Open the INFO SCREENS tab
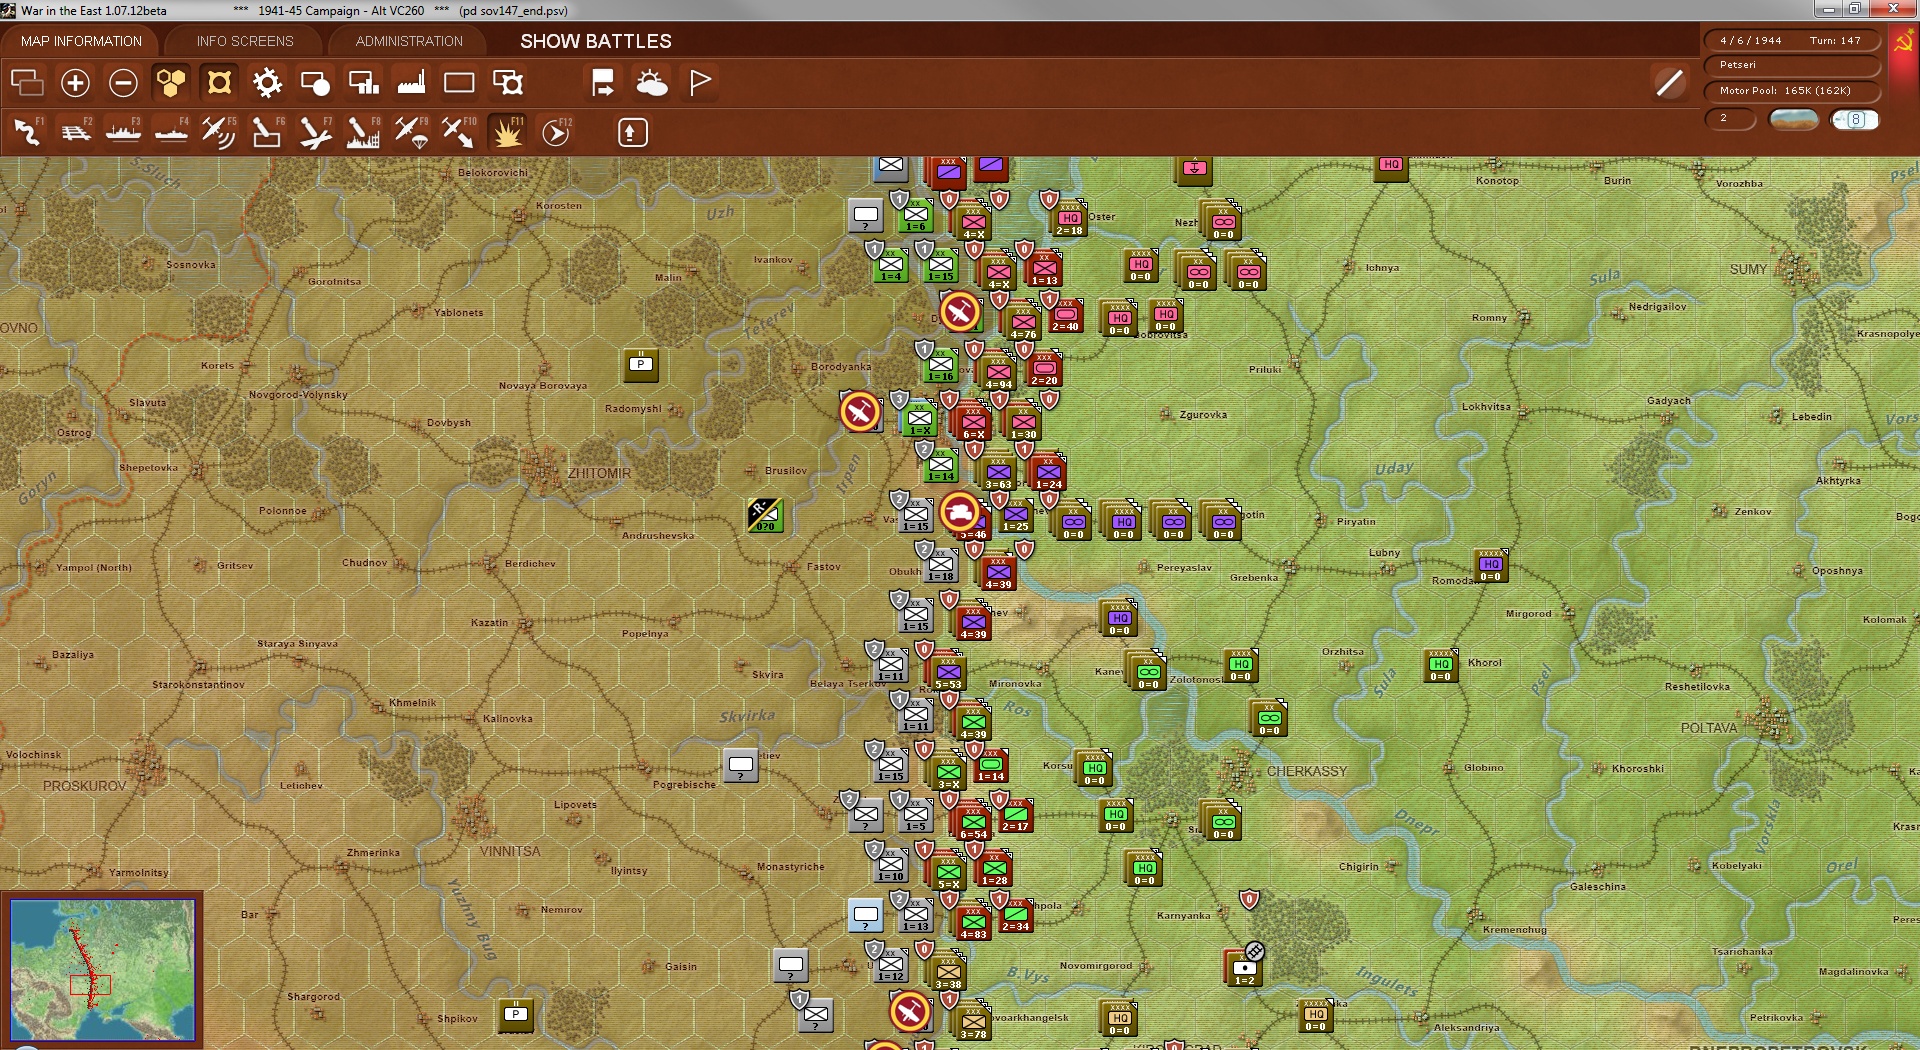 245,41
